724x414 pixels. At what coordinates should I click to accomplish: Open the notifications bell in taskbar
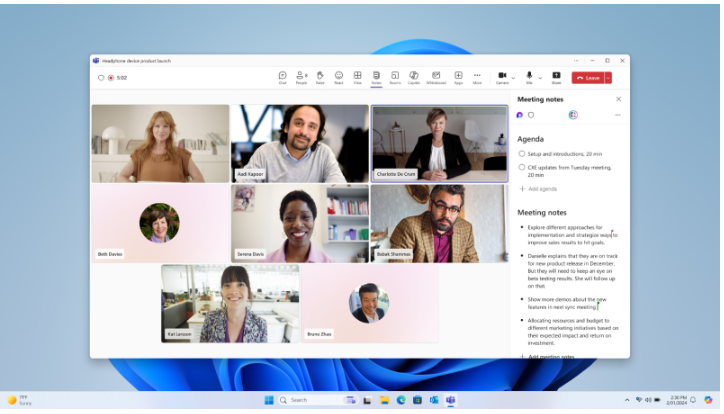click(693, 400)
